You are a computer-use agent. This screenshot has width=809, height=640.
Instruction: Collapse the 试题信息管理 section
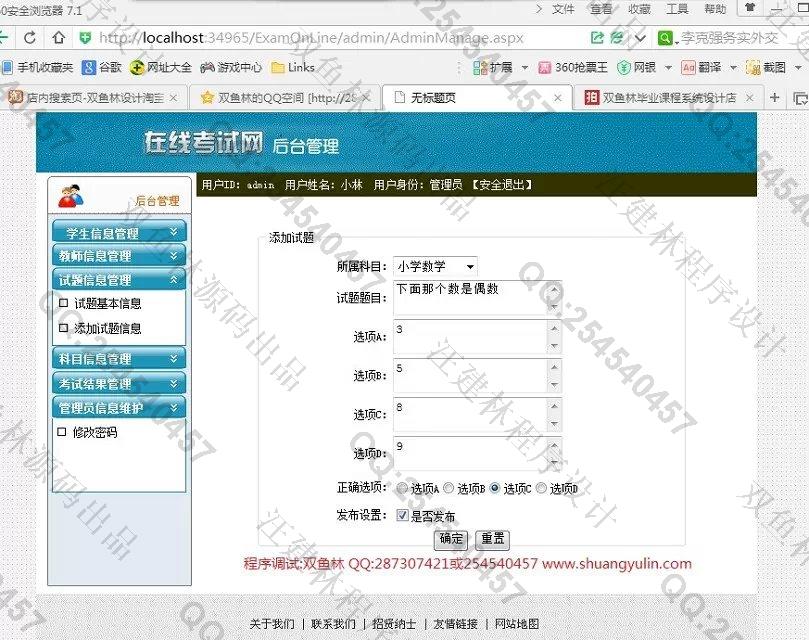point(119,280)
